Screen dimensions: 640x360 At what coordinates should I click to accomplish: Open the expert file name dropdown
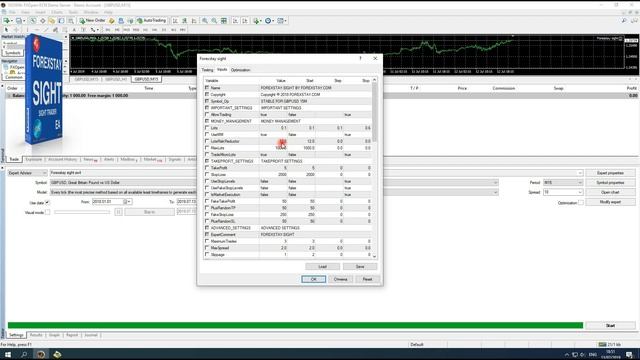(580, 173)
